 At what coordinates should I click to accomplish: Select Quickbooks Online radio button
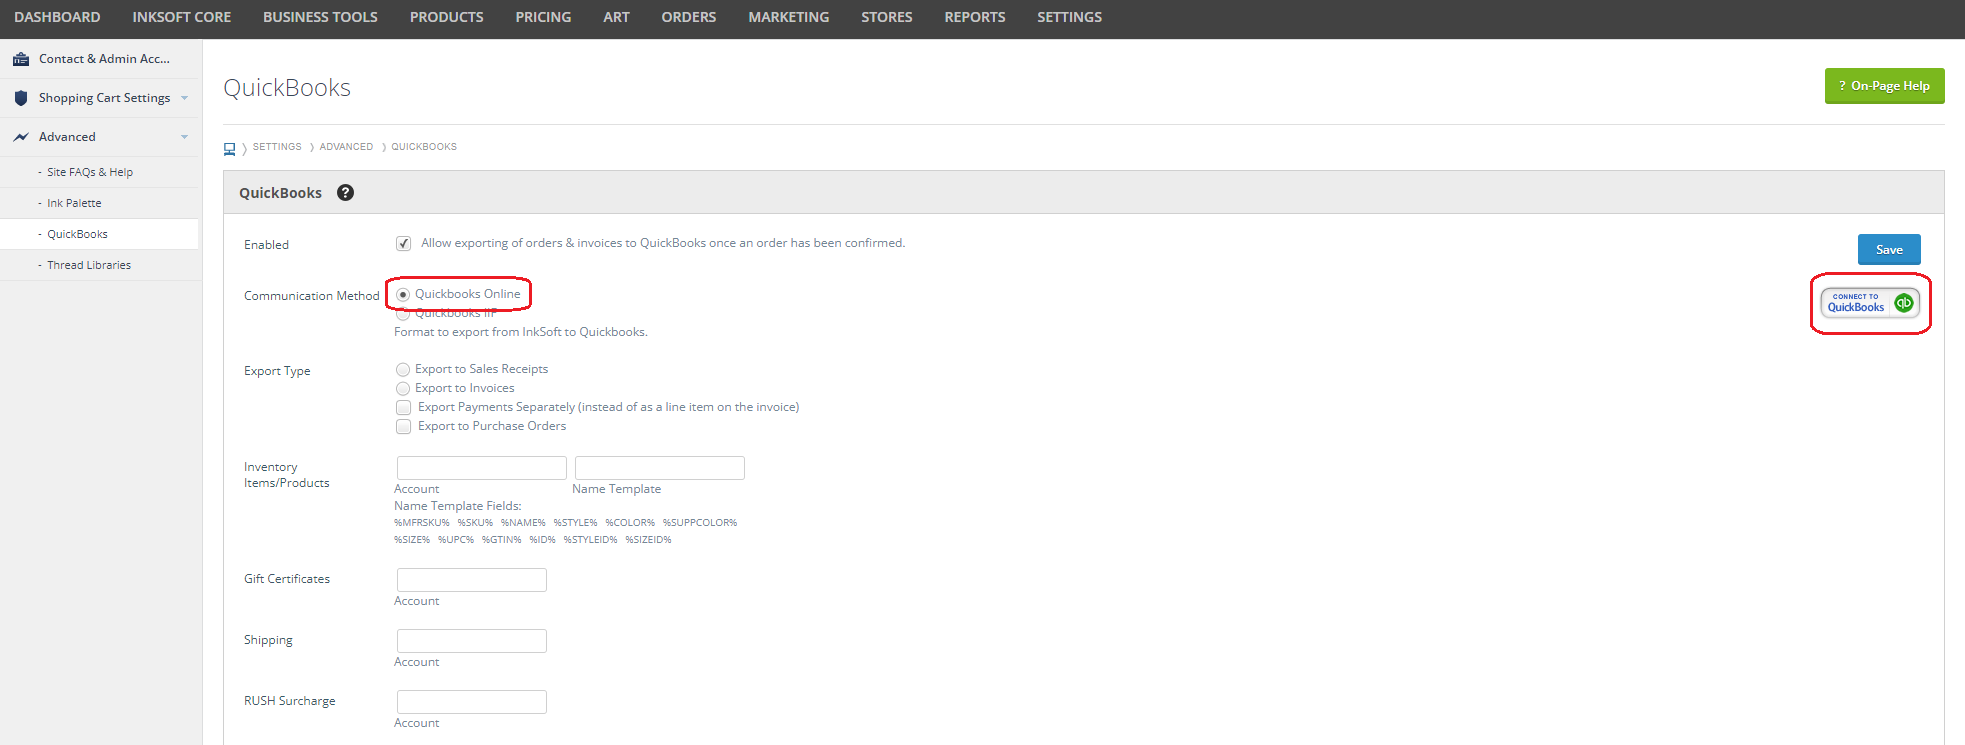point(403,294)
